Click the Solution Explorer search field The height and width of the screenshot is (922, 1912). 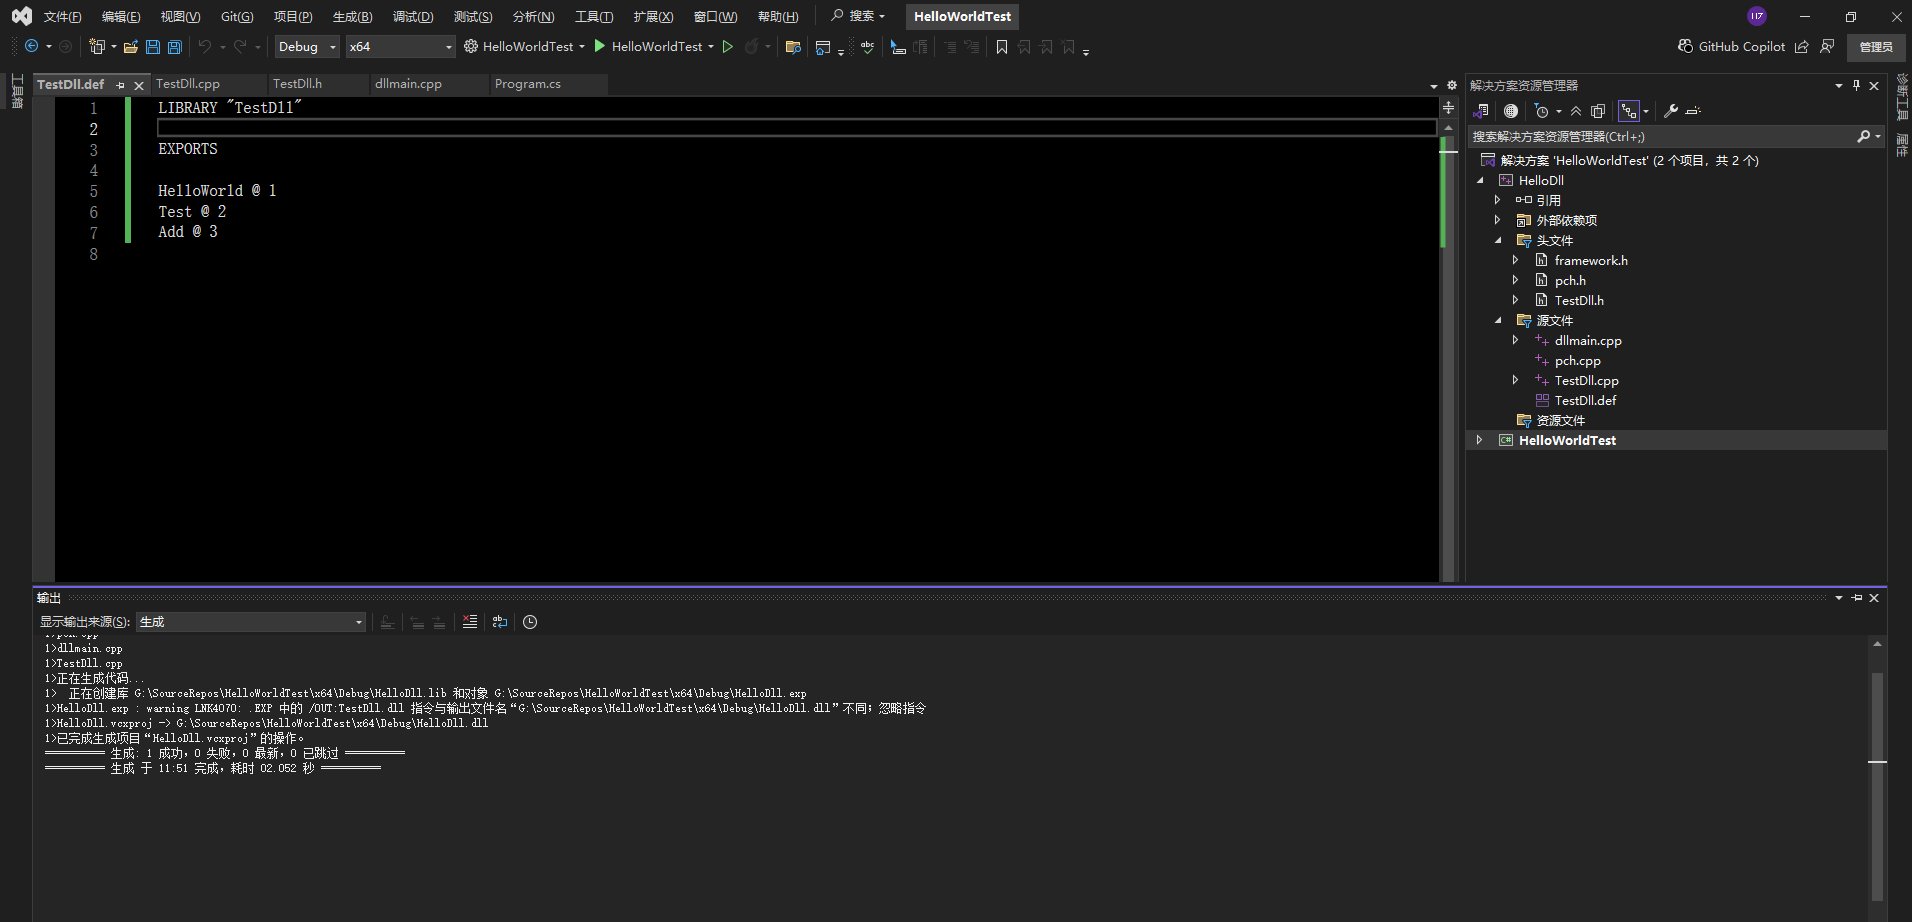pos(1660,136)
